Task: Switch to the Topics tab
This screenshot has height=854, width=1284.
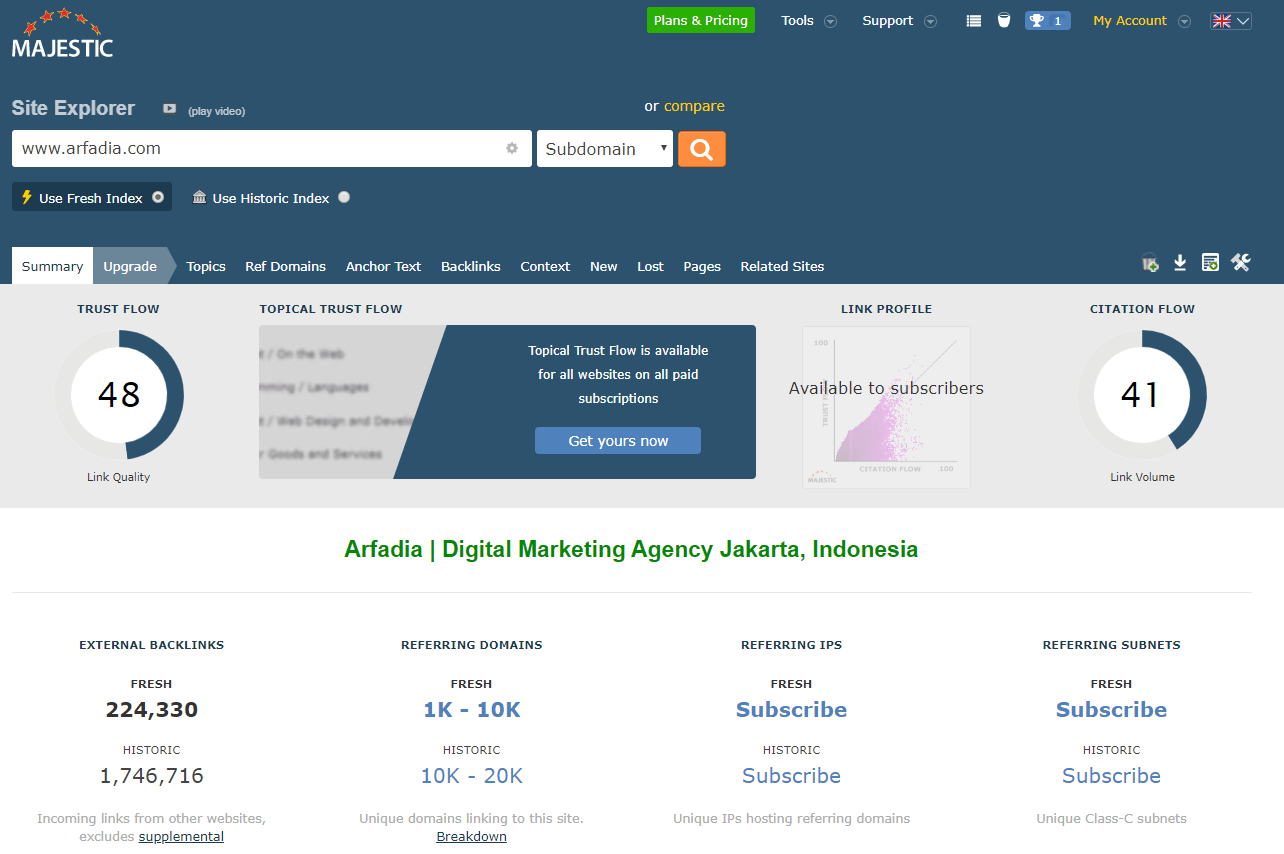Action: [x=206, y=266]
